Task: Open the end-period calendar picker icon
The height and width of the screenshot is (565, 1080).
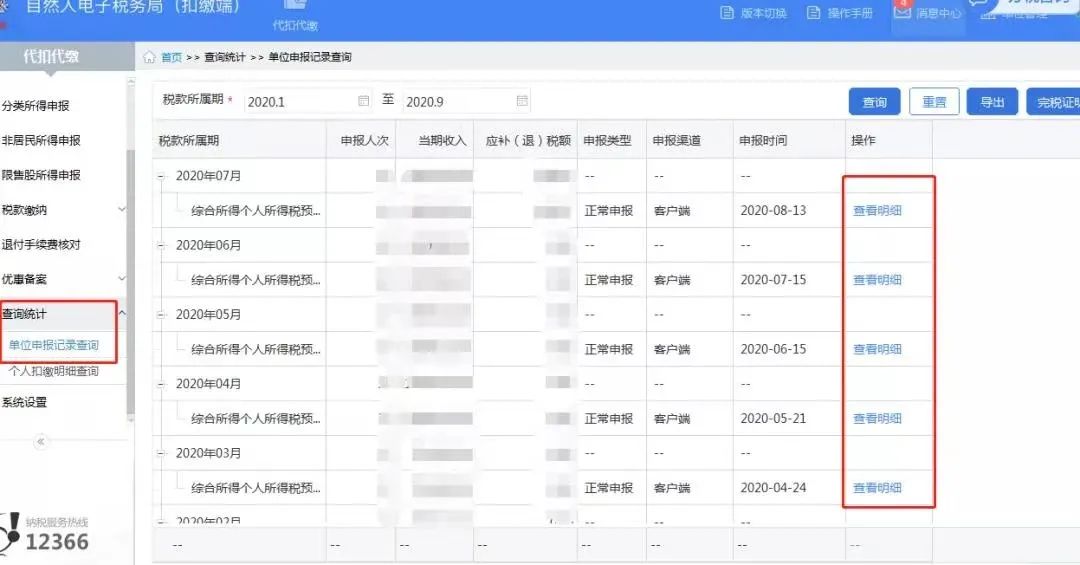Action: click(522, 101)
